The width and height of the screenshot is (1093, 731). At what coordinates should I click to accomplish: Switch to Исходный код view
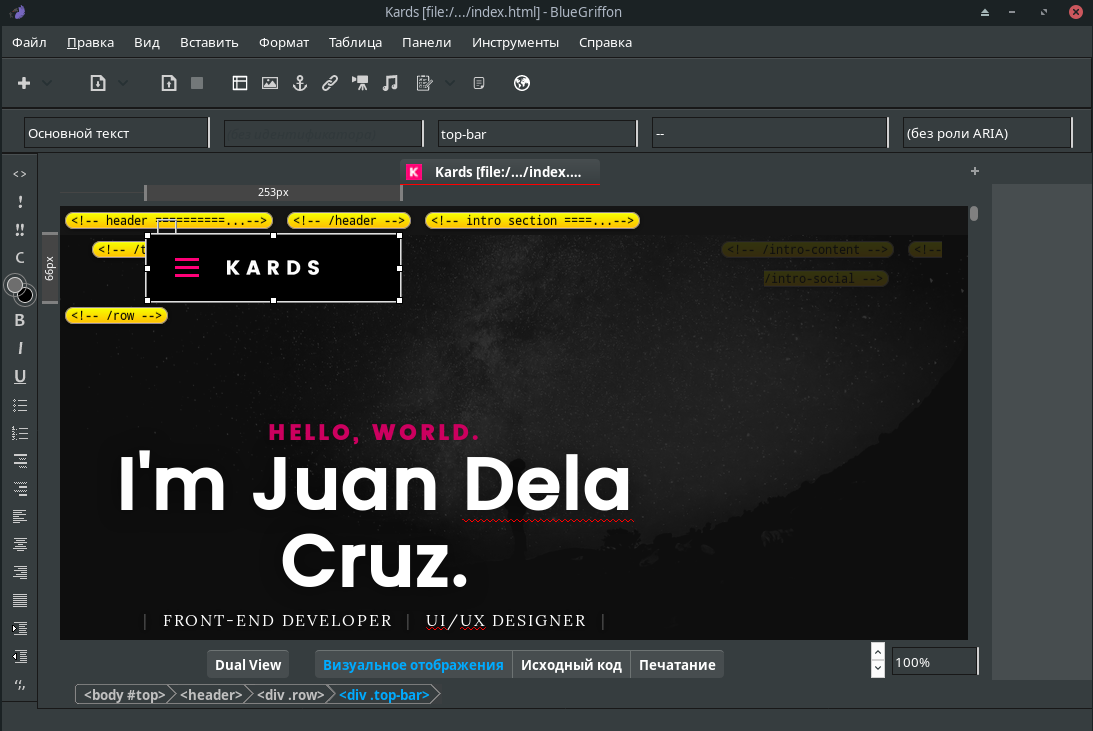click(x=571, y=665)
